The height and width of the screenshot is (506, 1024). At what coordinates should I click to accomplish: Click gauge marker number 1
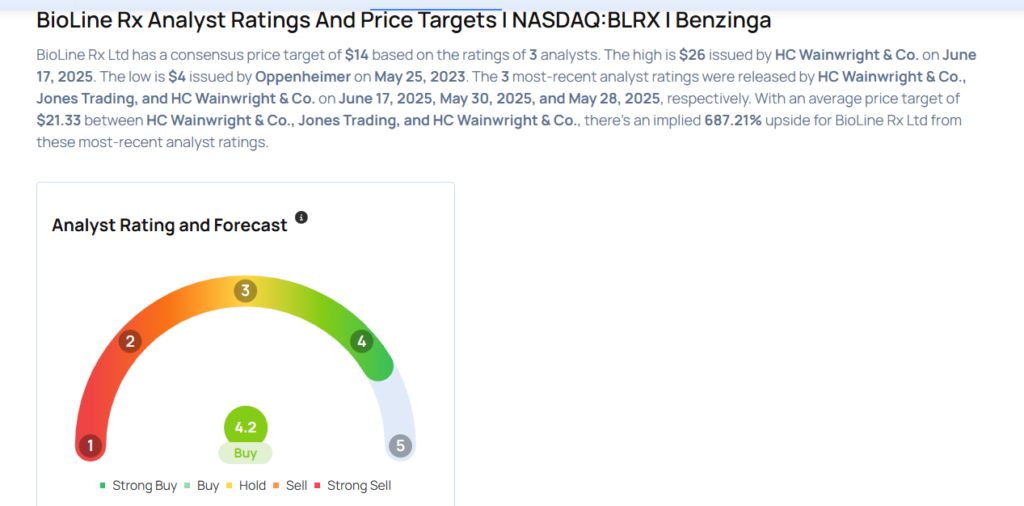tap(91, 445)
